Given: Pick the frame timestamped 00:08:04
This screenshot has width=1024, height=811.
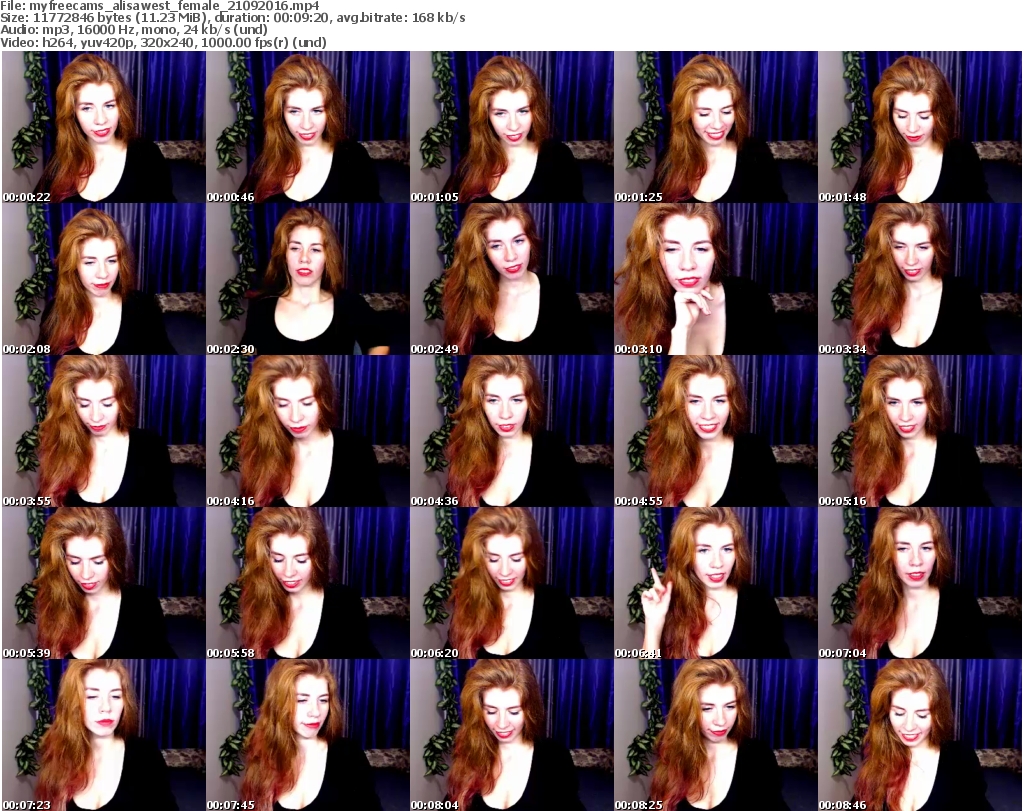Looking at the screenshot, I should 511,735.
